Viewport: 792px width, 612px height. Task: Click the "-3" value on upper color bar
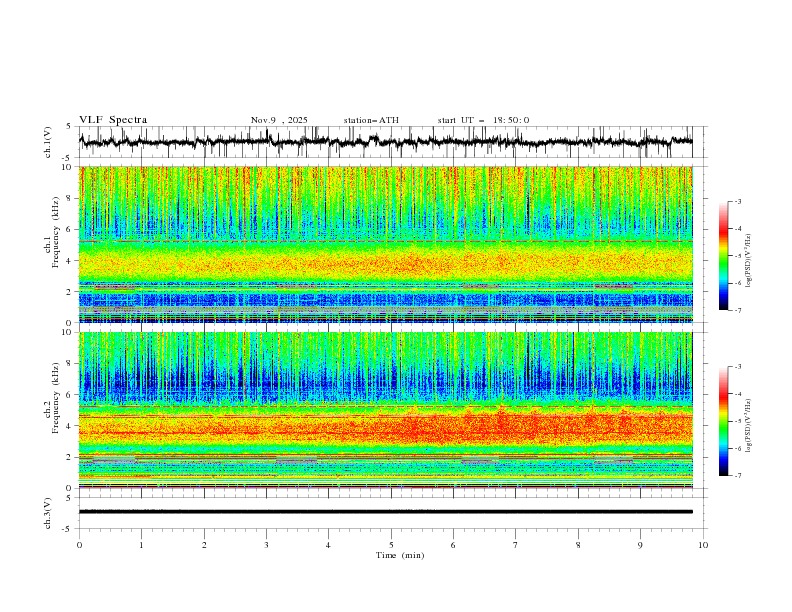pyautogui.click(x=737, y=201)
